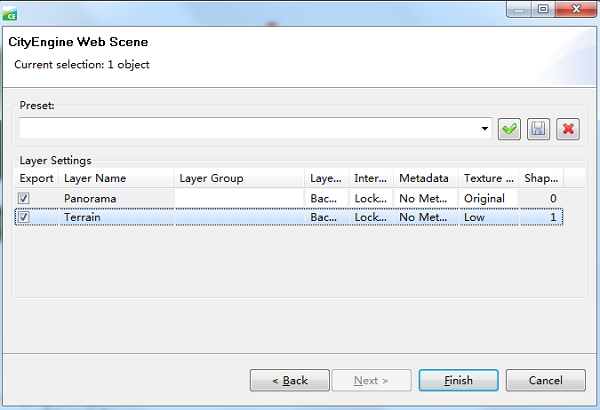600x410 pixels.
Task: Click the Terrain shape count 1 cell
Action: point(541,217)
